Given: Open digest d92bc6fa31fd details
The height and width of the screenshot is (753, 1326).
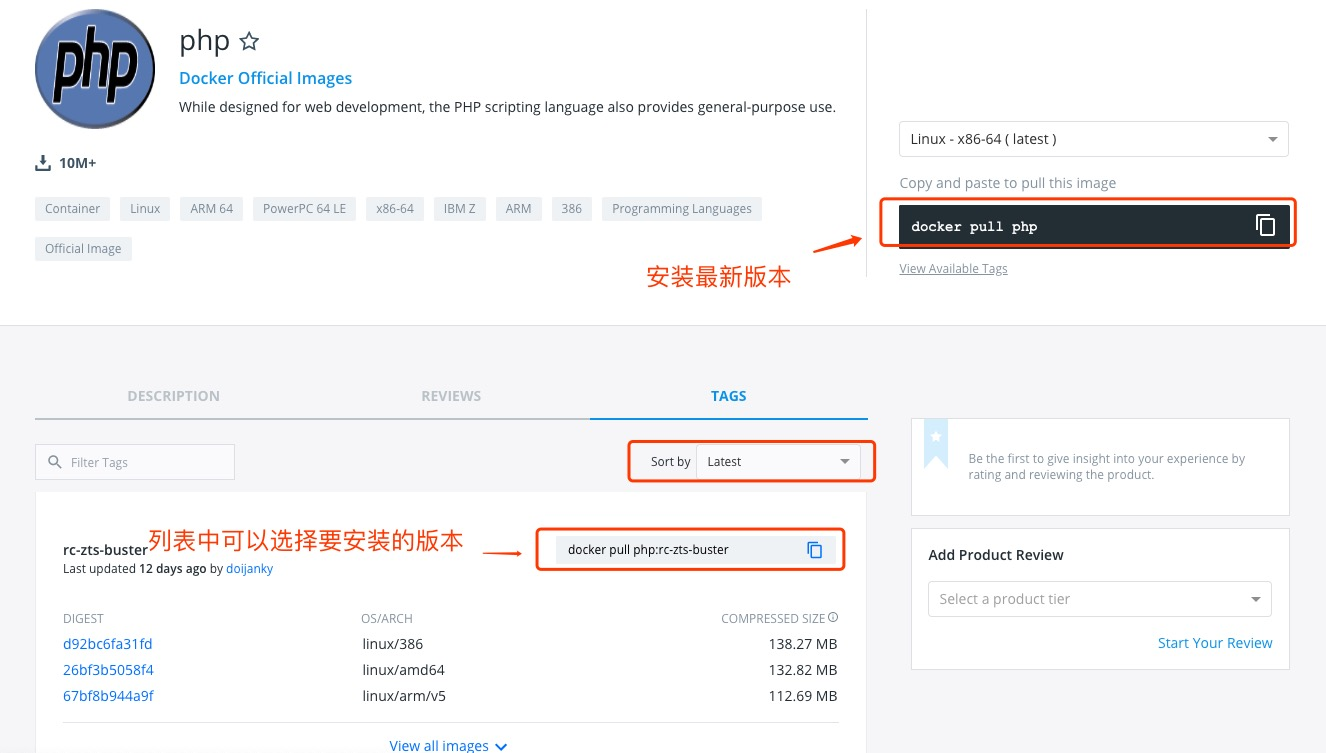Looking at the screenshot, I should [x=107, y=644].
